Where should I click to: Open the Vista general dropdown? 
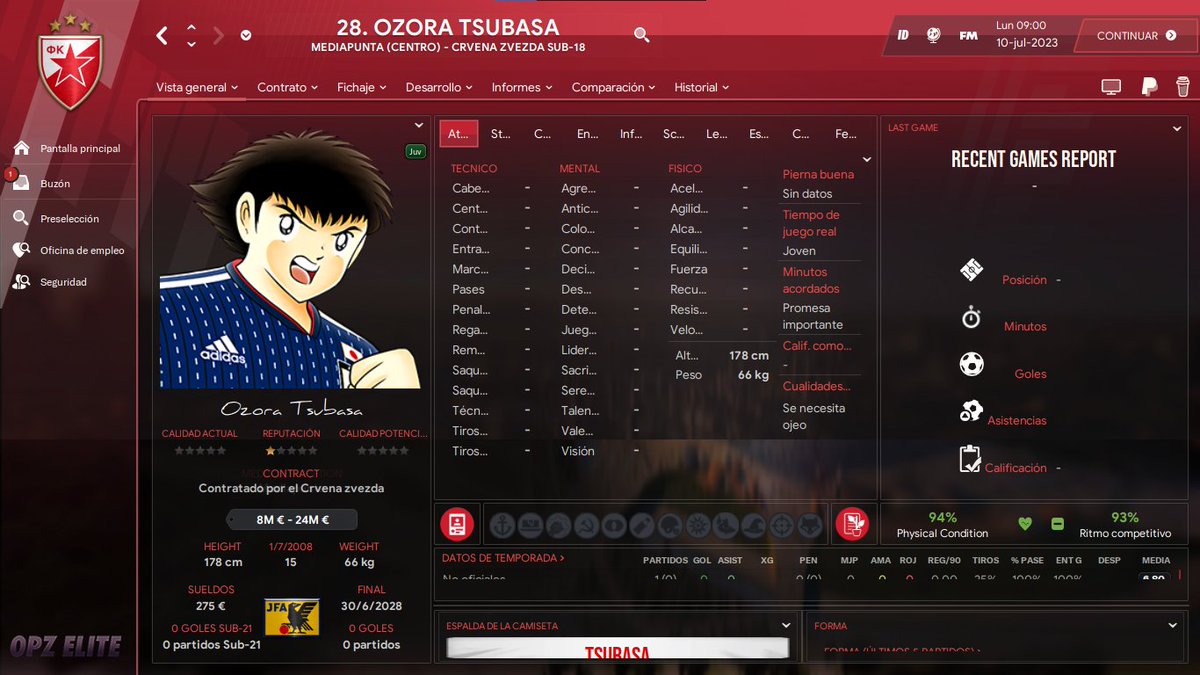click(197, 87)
